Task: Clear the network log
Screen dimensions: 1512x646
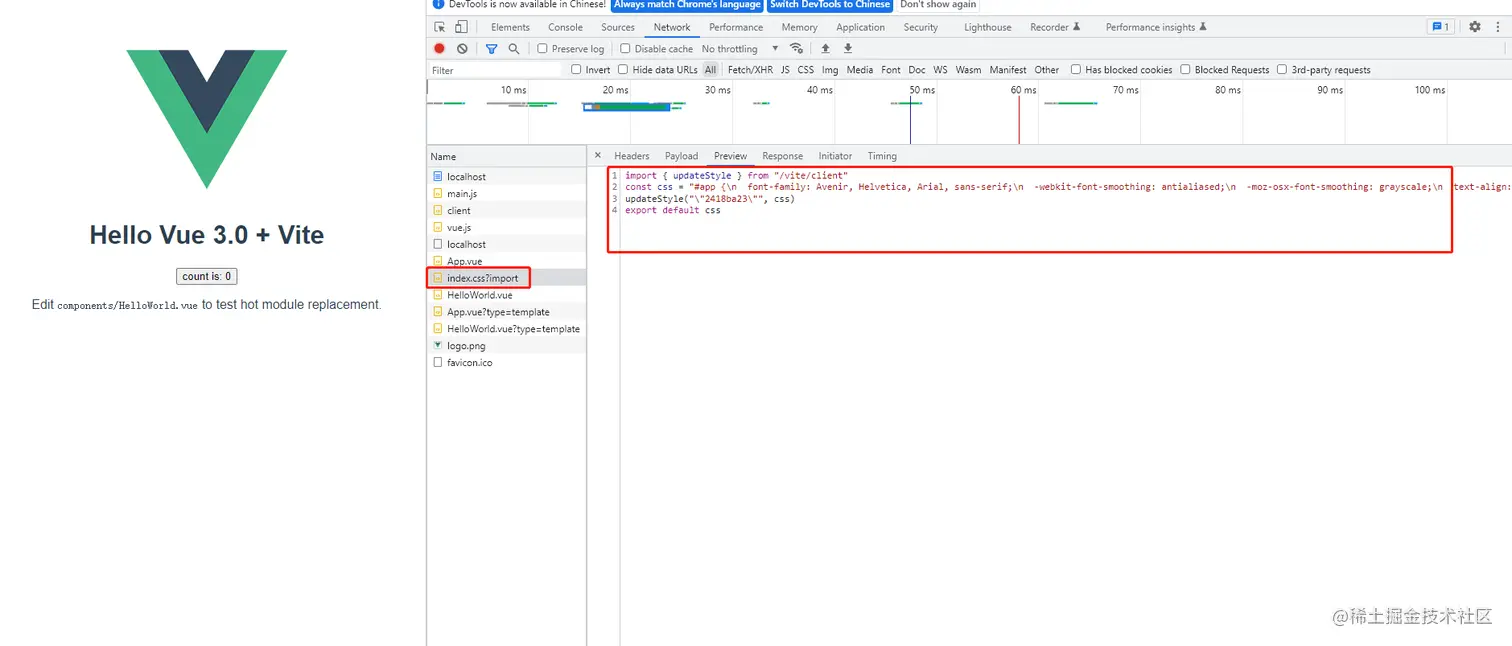Action: tap(462, 48)
